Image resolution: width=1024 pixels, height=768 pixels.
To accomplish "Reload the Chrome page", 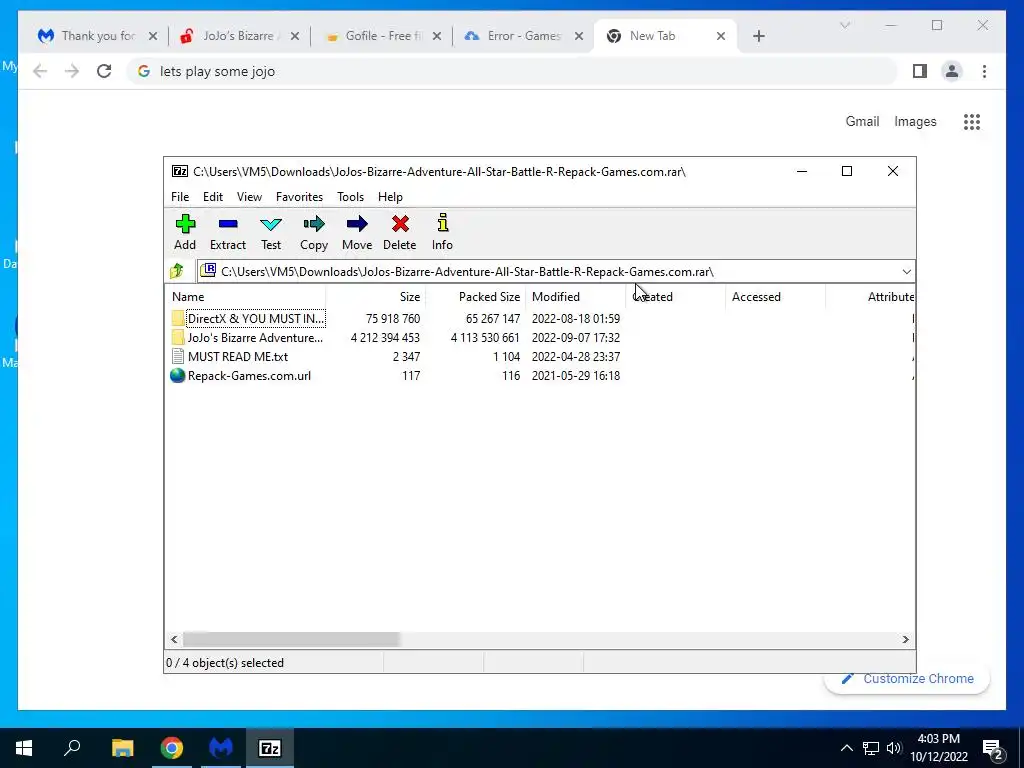I will 104,71.
